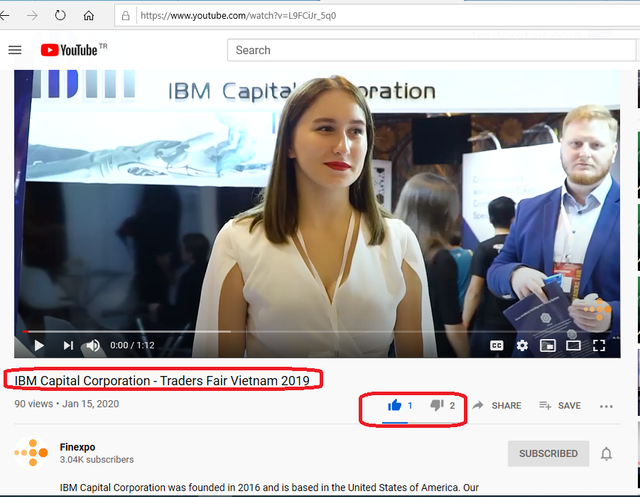Seek within the video progress bar

coord(317,332)
